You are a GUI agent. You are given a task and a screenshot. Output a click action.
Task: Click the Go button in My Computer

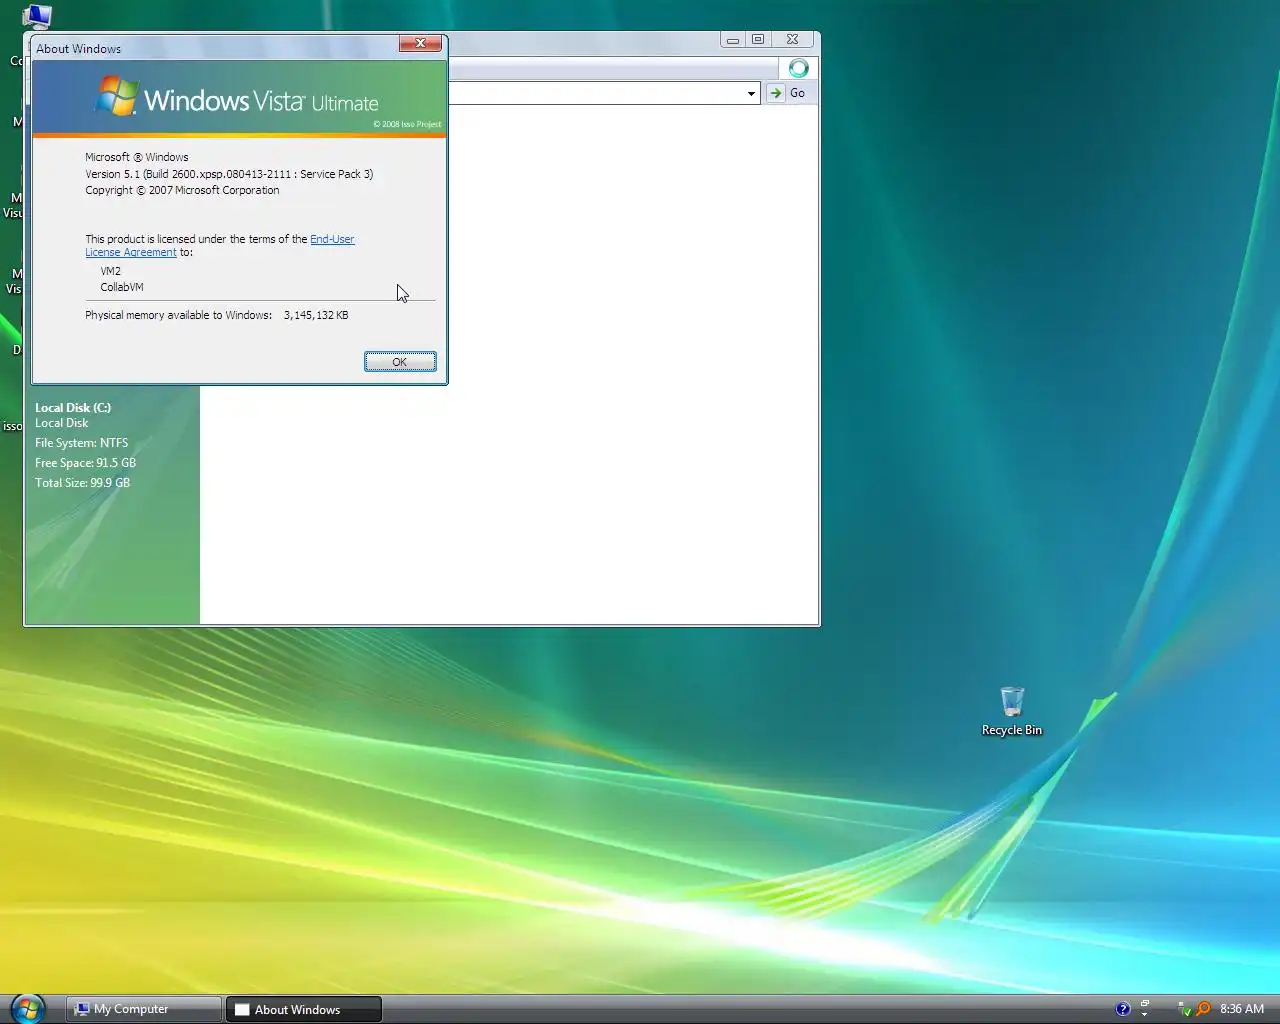(x=789, y=93)
